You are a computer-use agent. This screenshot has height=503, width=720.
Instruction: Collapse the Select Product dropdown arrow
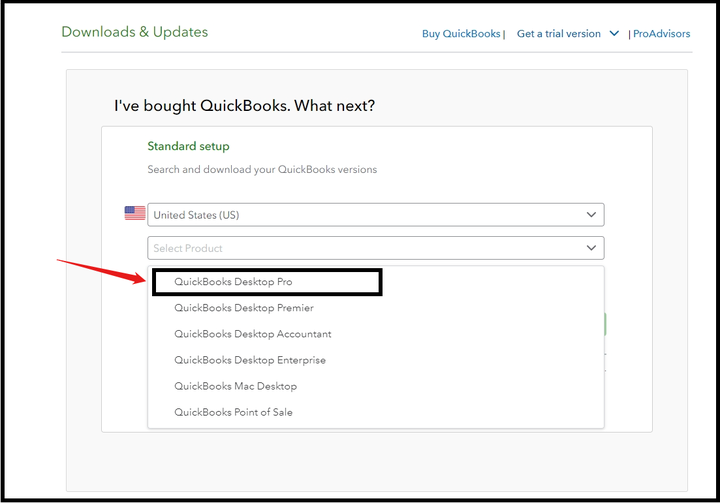point(591,247)
